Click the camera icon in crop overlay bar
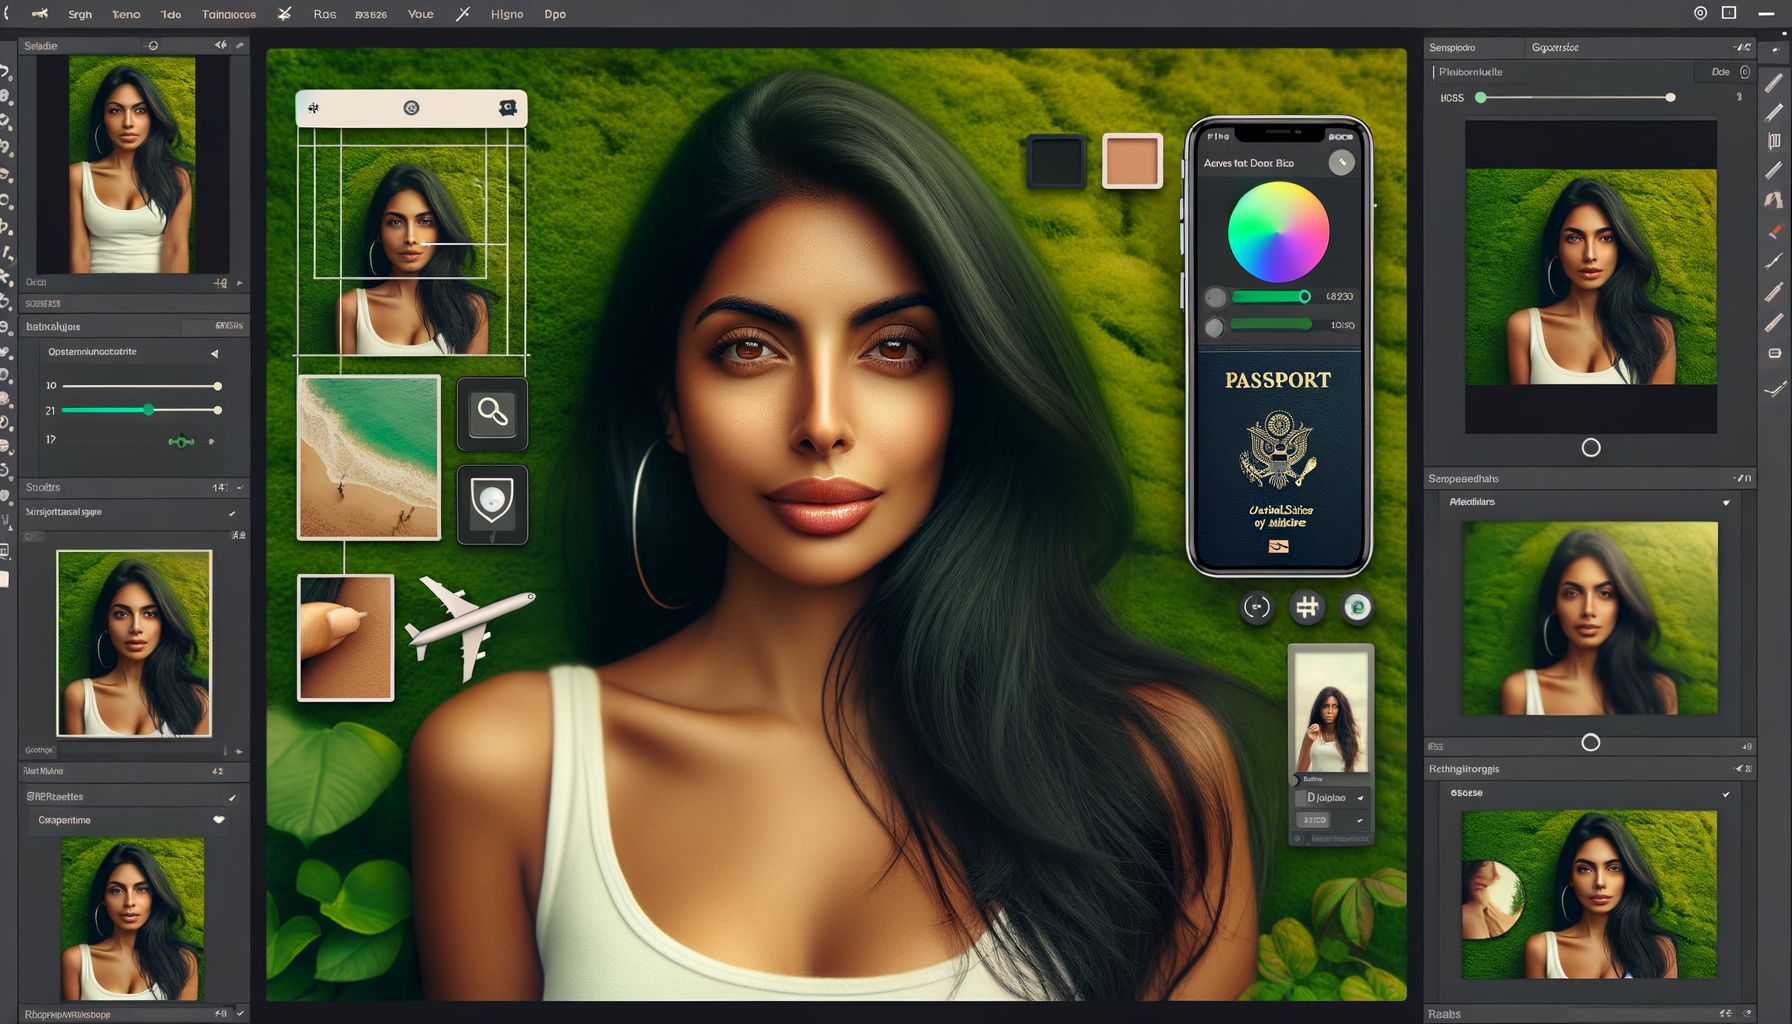The width and height of the screenshot is (1792, 1024). click(x=507, y=108)
